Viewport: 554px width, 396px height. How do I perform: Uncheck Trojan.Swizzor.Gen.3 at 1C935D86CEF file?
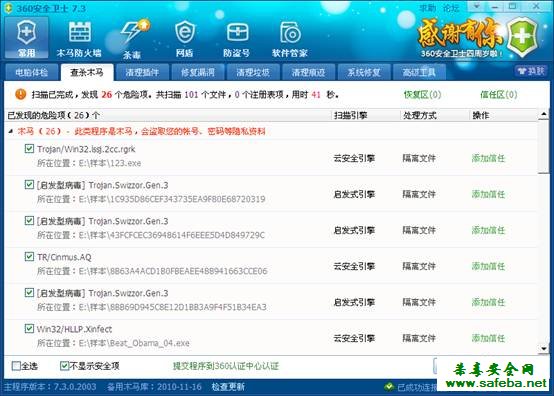tap(29, 185)
